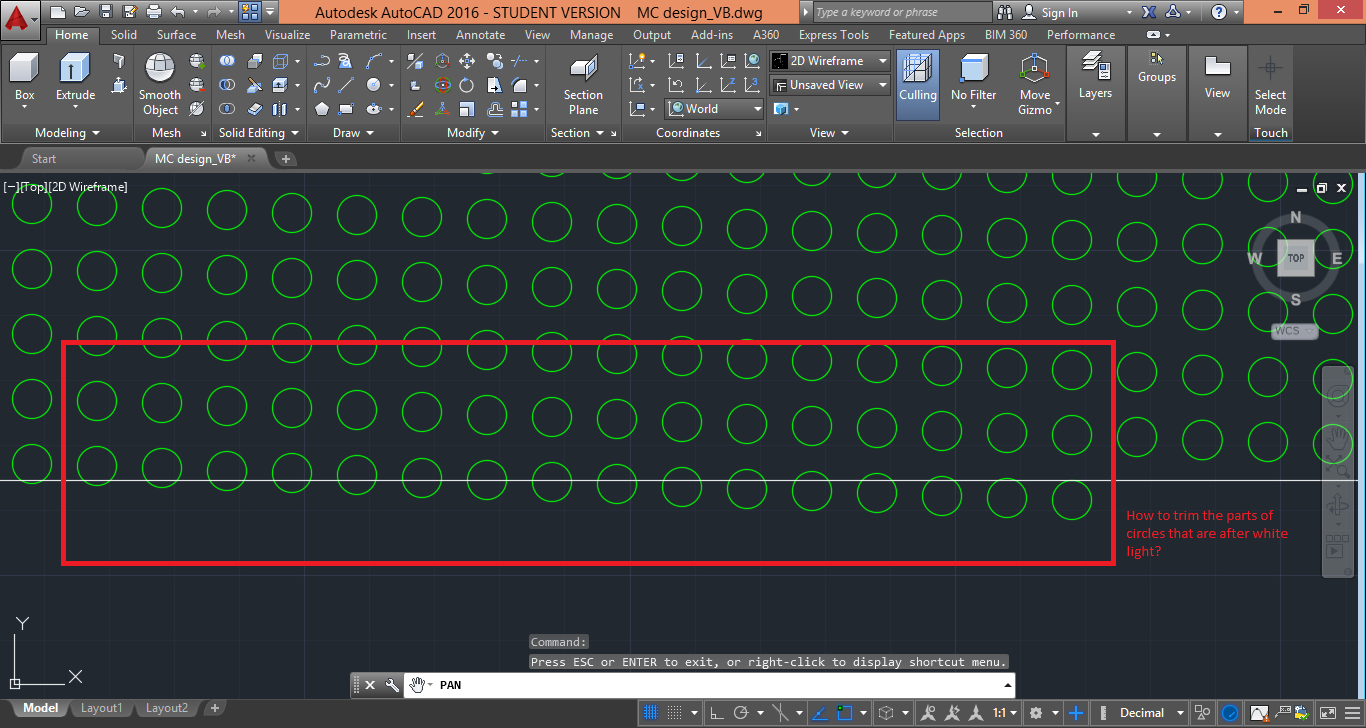The image size is (1366, 728).
Task: Click the [Top] viewport view control
Action: 33,187
